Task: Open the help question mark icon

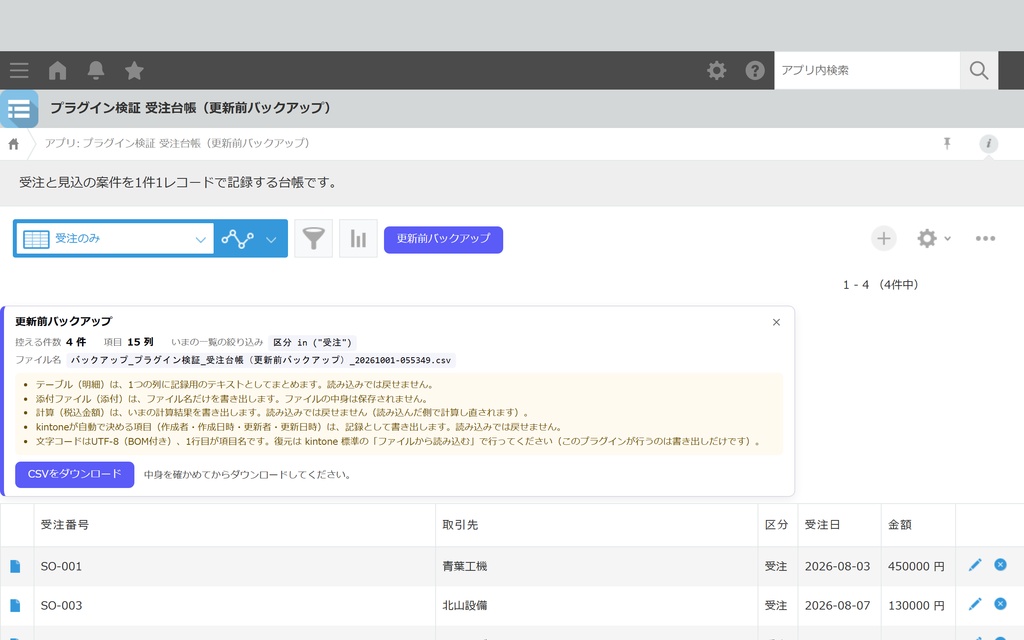Action: 755,71
